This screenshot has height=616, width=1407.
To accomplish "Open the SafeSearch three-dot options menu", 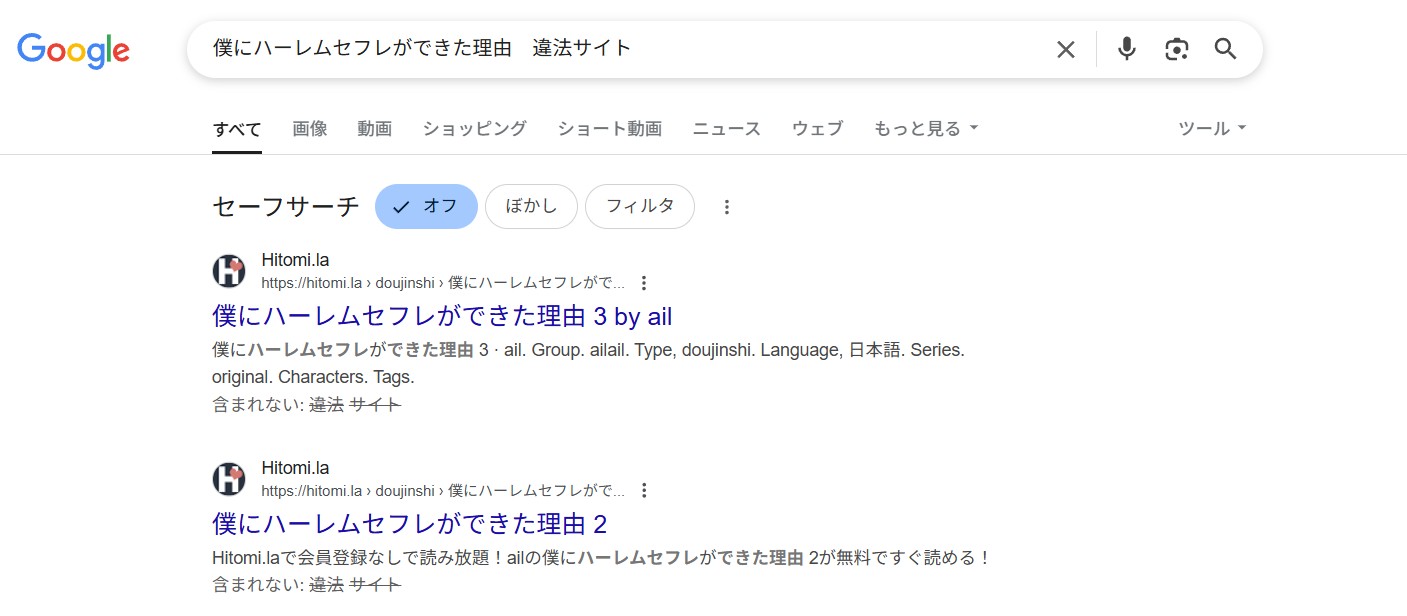I will pos(726,206).
